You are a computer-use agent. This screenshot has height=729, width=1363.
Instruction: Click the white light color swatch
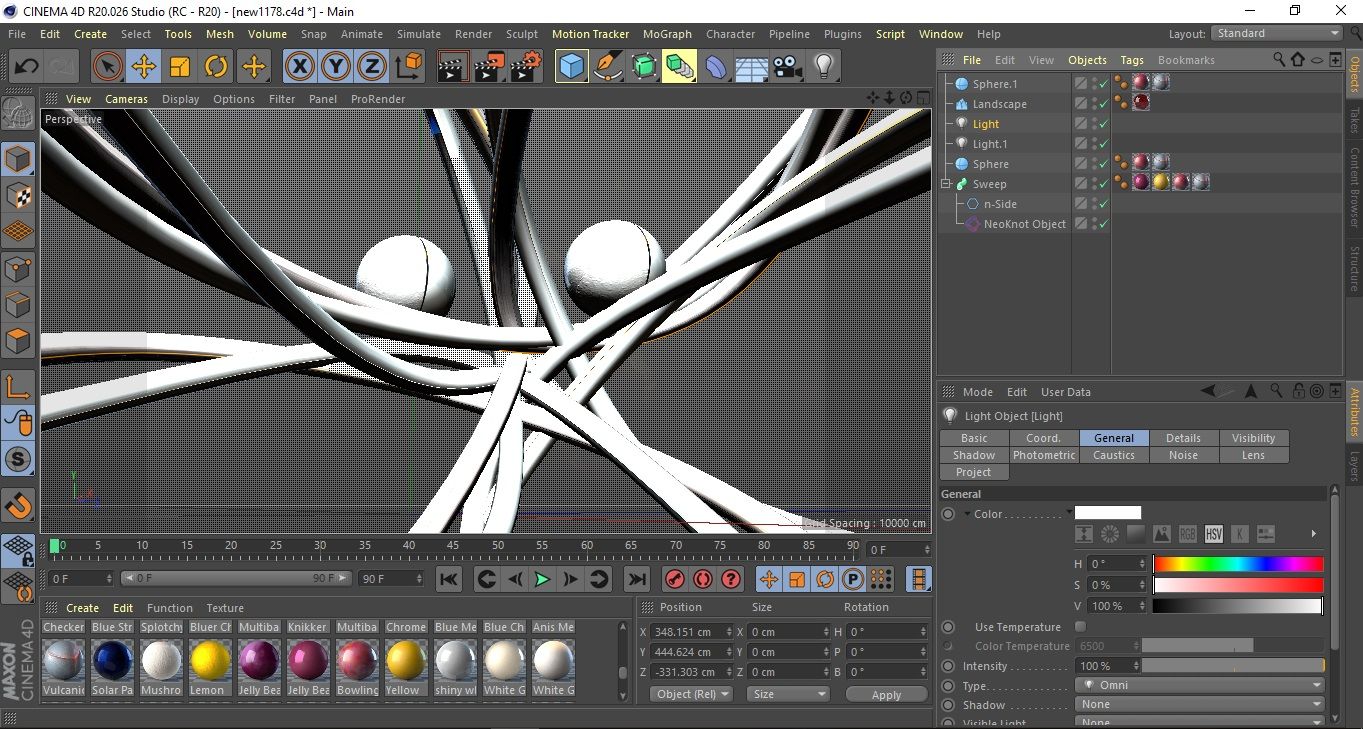coord(1108,513)
